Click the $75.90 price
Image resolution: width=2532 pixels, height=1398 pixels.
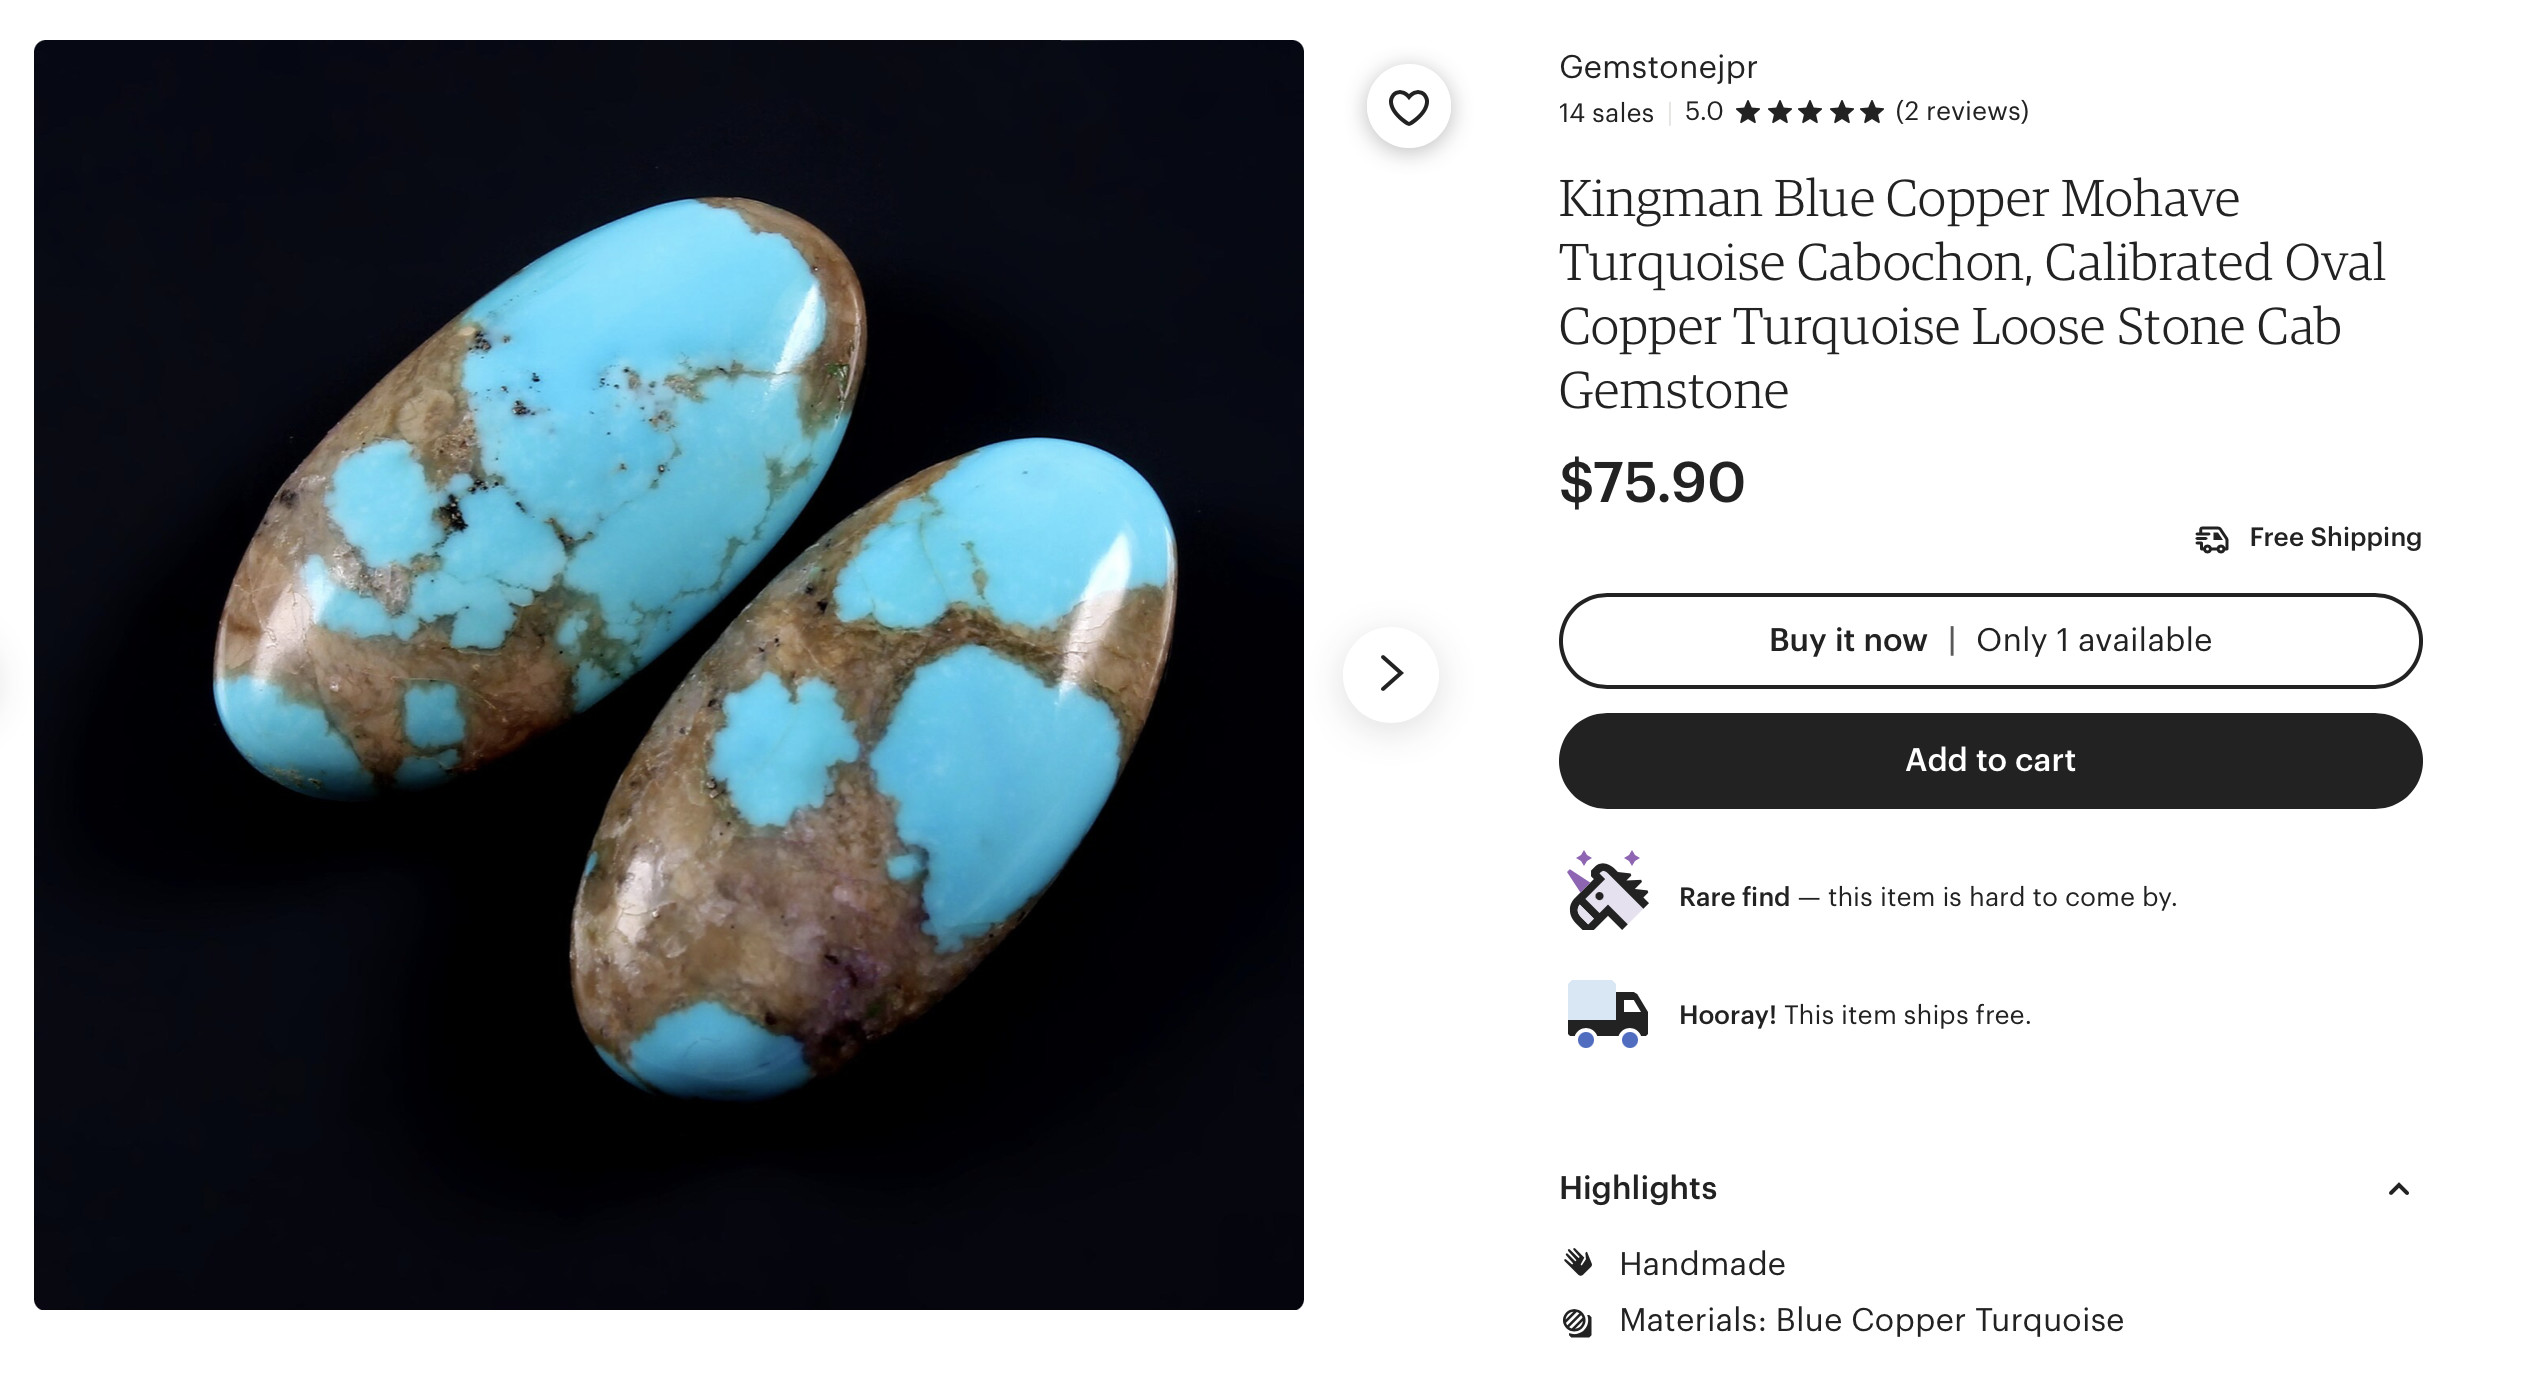(x=1651, y=483)
